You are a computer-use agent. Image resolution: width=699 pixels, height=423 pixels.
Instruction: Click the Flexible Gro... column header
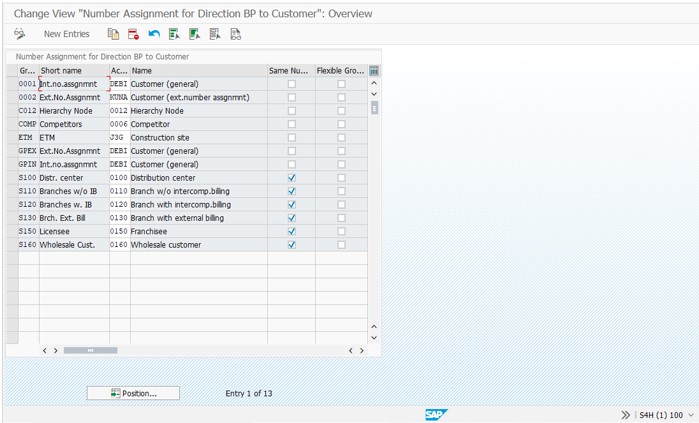click(341, 70)
